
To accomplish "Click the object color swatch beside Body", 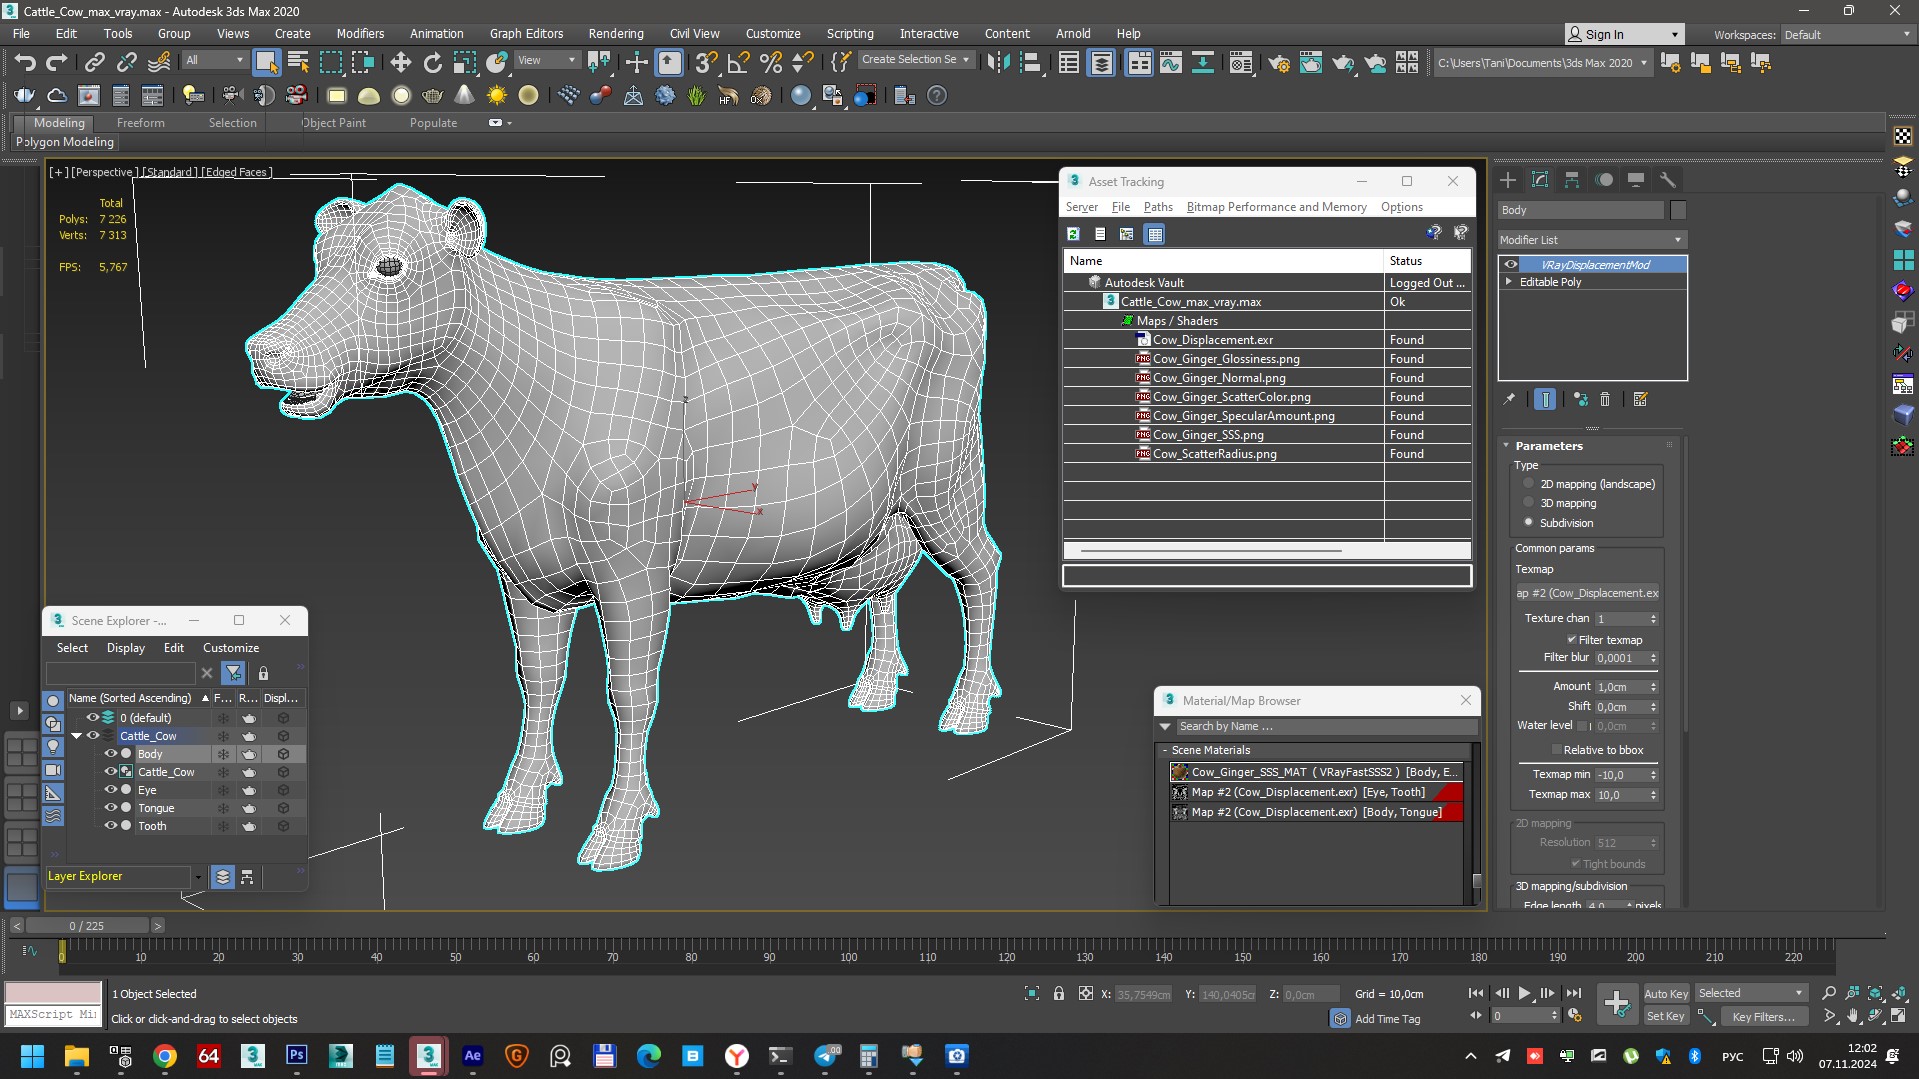I will (1678, 210).
